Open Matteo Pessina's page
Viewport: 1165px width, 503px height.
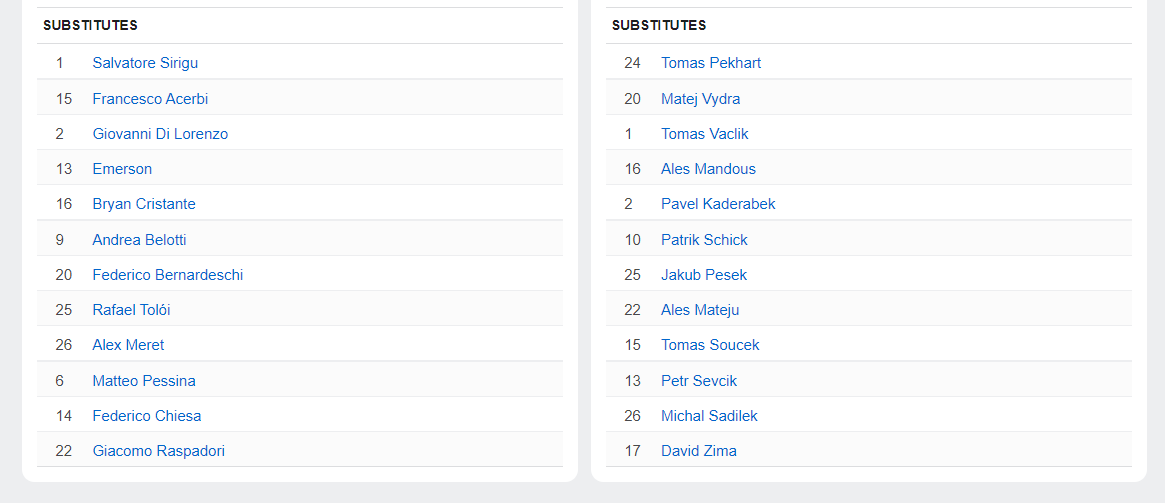tap(144, 381)
